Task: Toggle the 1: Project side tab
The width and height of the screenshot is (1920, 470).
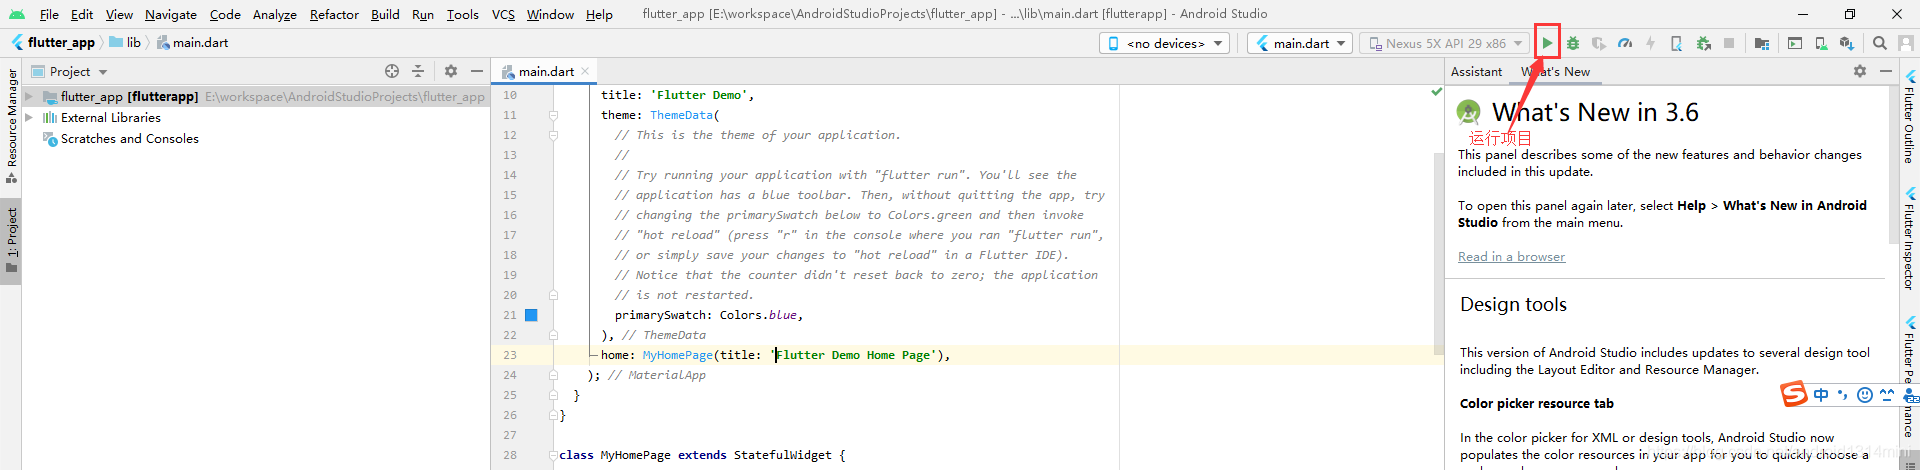Action: pyautogui.click(x=11, y=241)
